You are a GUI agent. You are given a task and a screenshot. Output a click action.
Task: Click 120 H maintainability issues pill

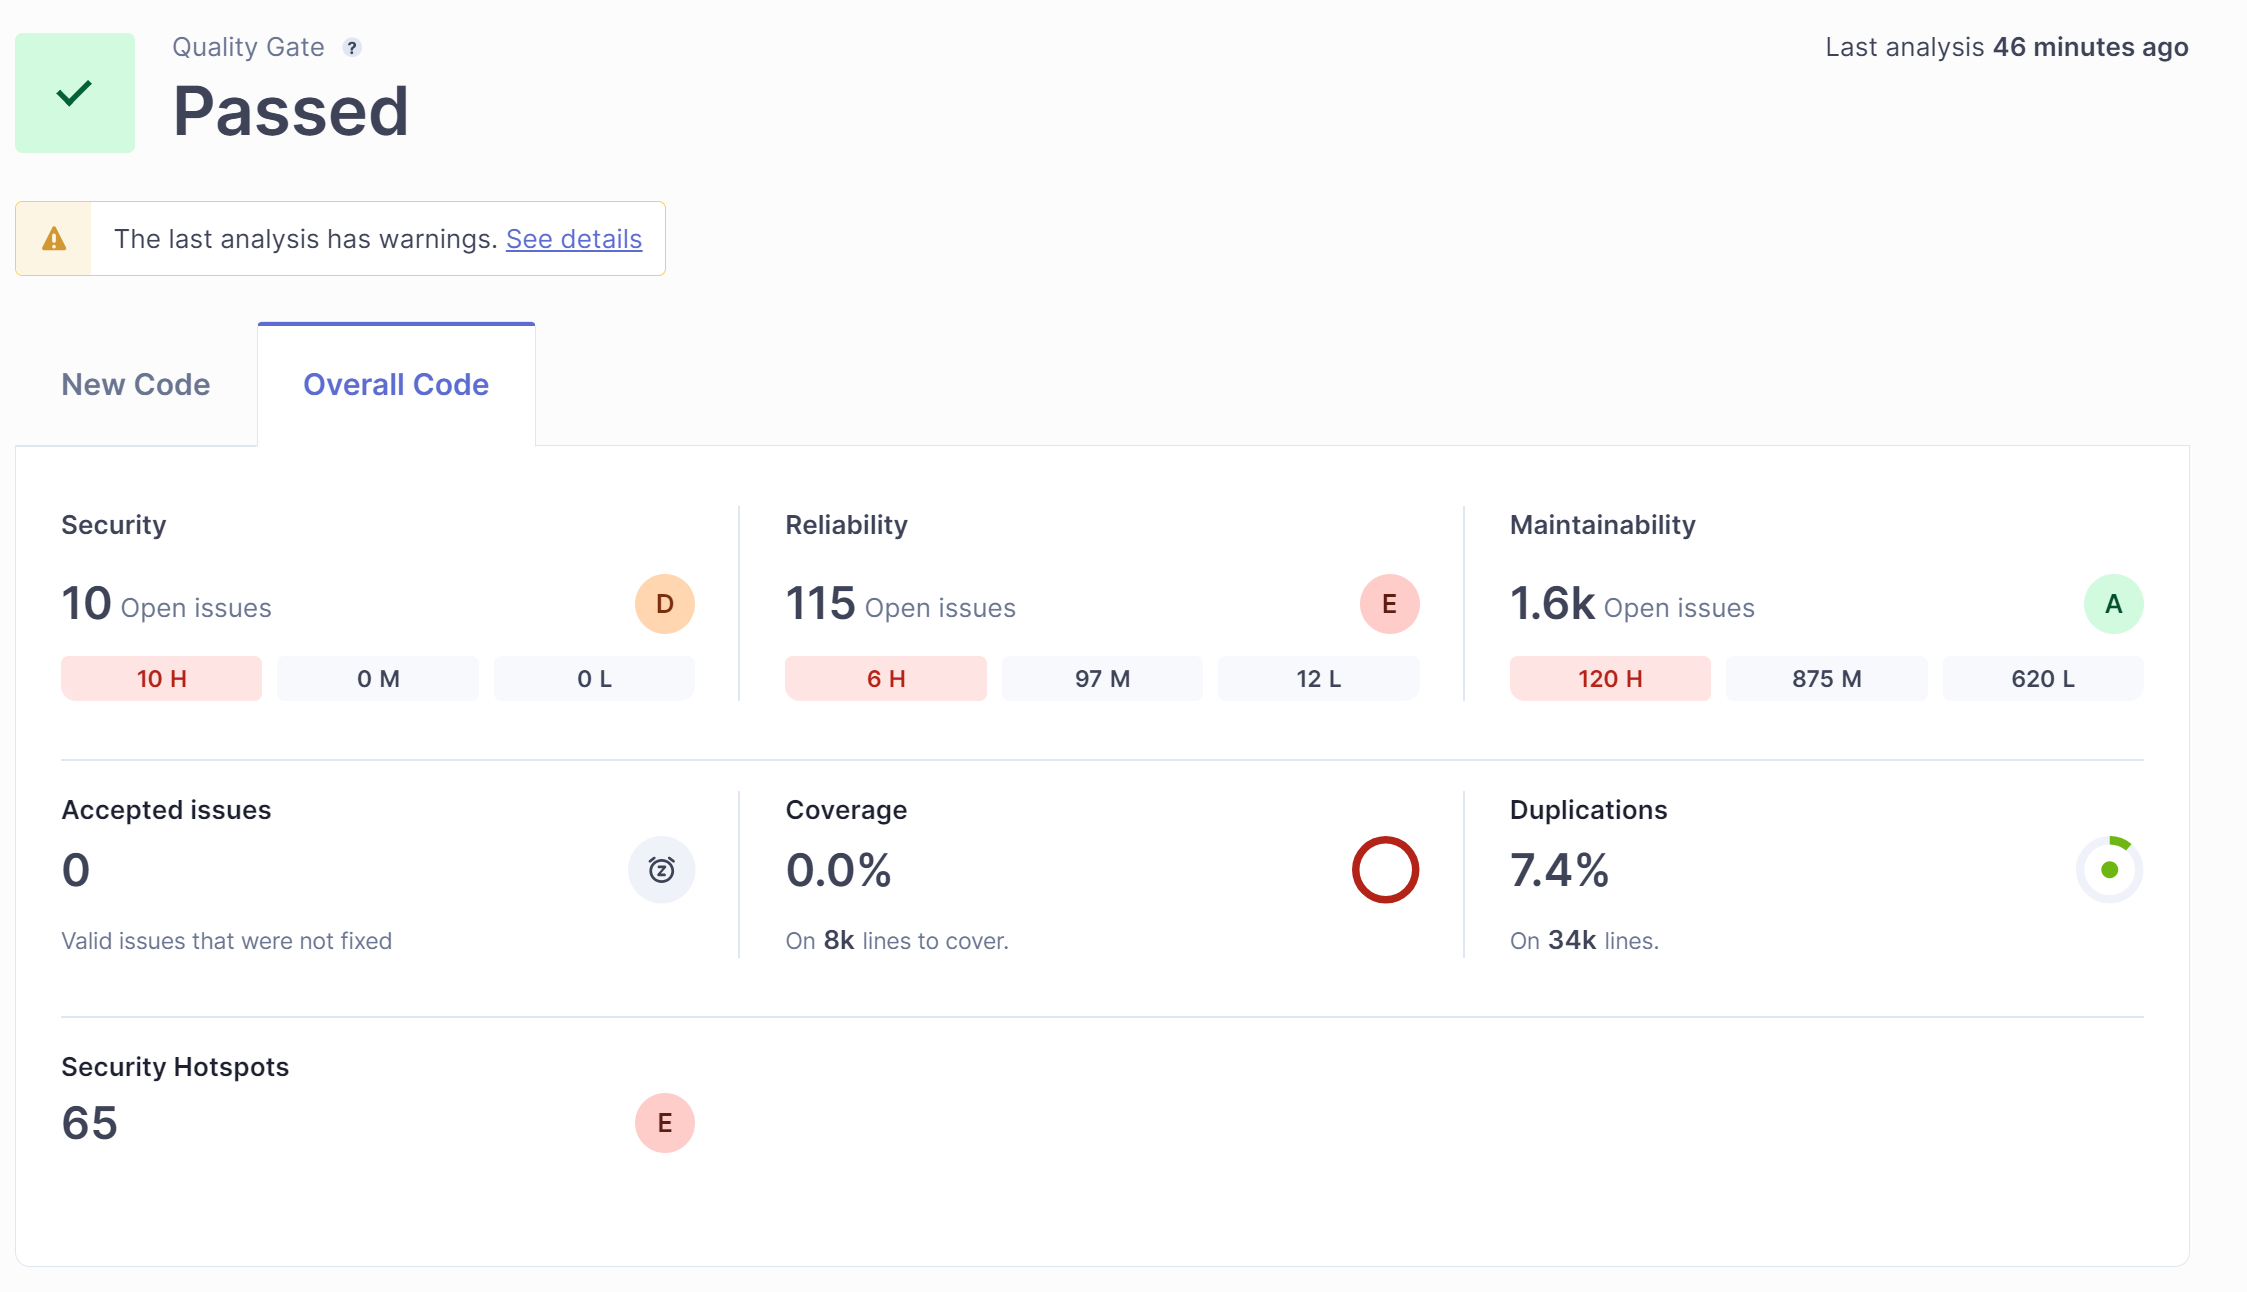point(1610,679)
